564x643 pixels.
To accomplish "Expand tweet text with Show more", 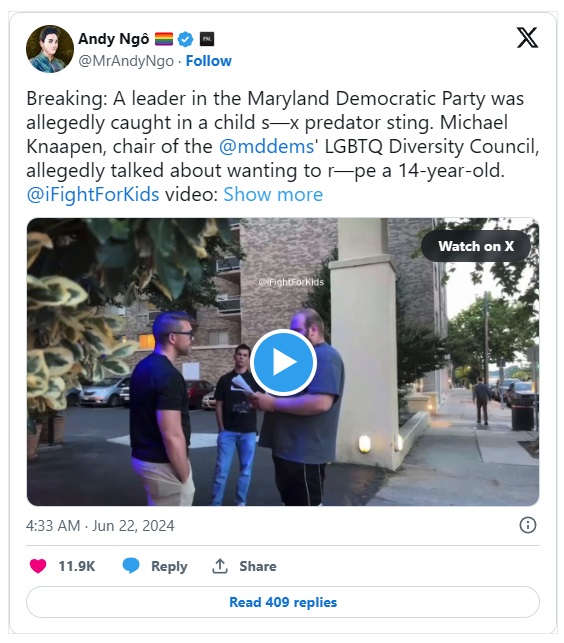I will [x=273, y=194].
